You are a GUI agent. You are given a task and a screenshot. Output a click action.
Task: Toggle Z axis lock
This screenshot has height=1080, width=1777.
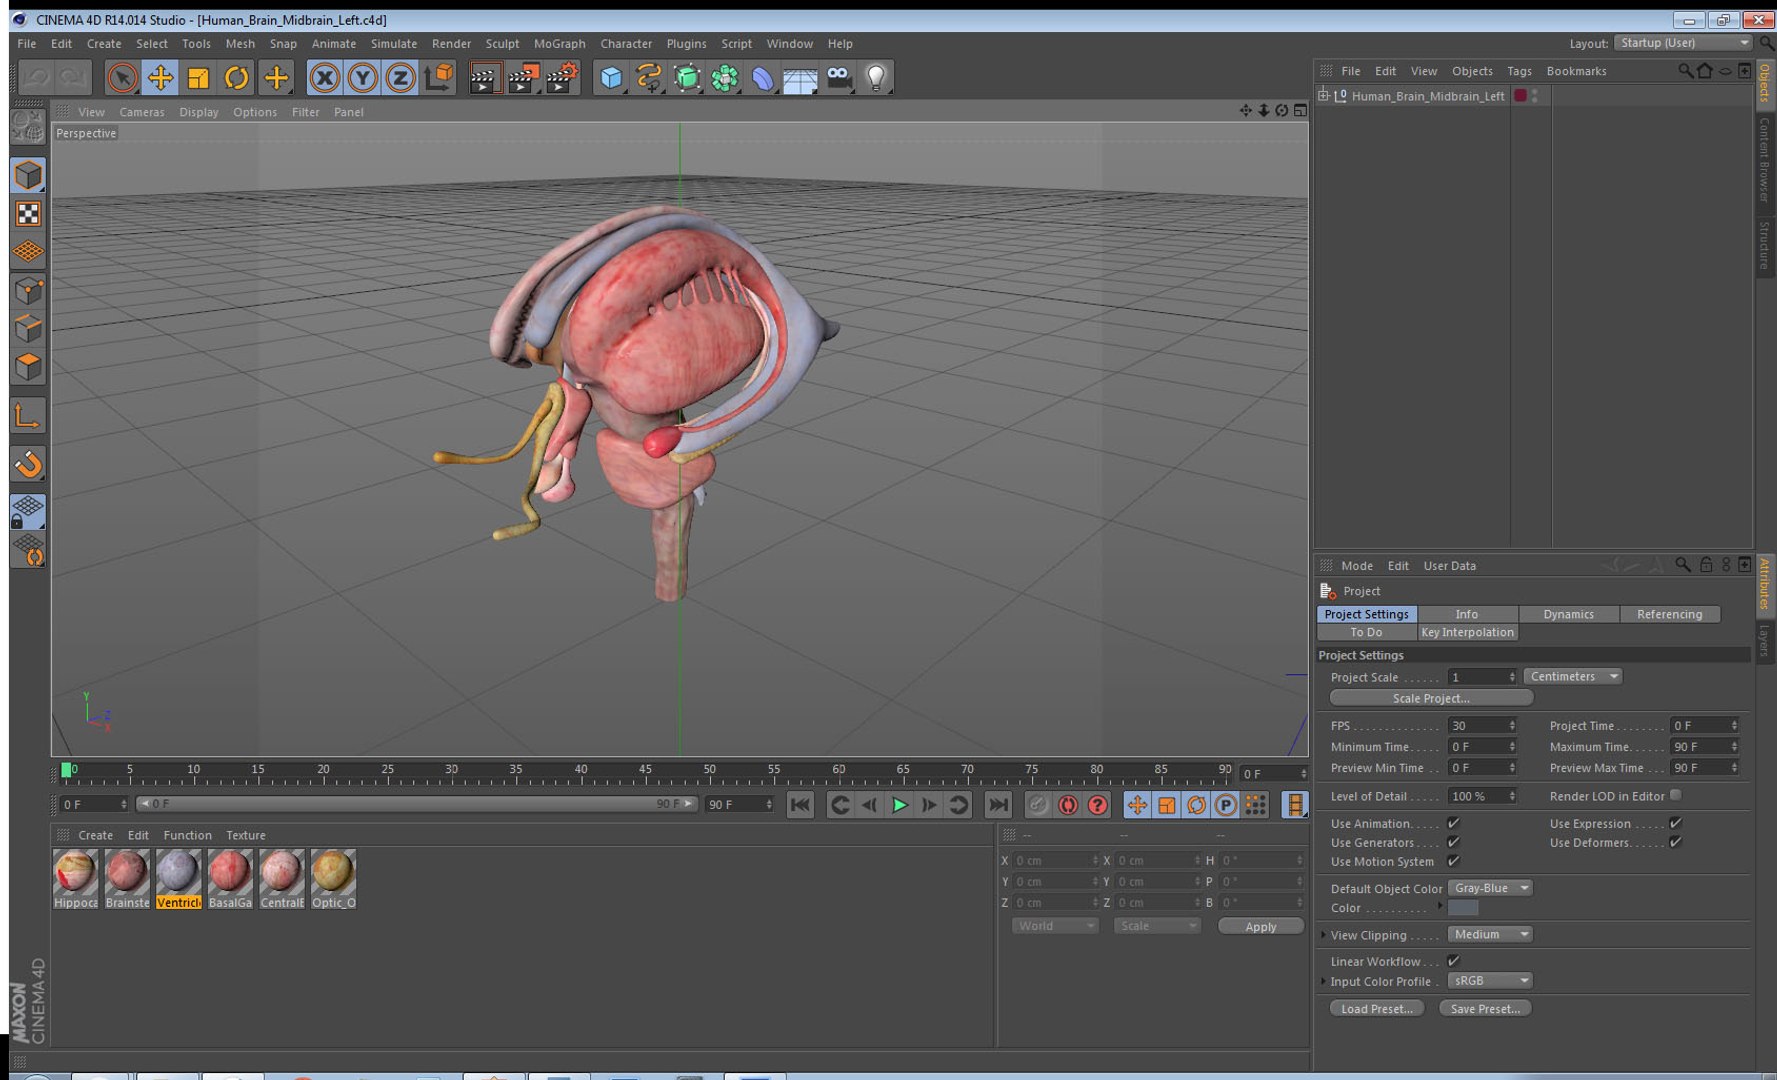click(x=400, y=78)
